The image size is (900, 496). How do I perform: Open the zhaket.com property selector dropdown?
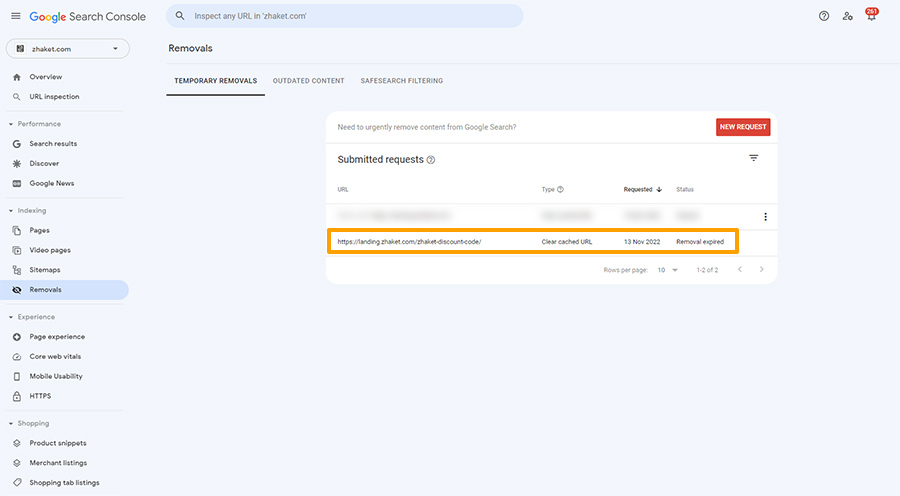point(68,49)
